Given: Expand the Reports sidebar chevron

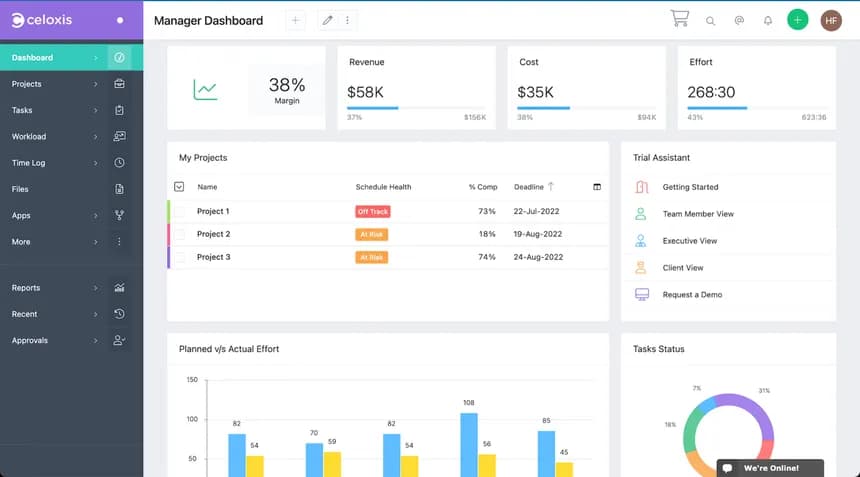Looking at the screenshot, I should tap(96, 288).
